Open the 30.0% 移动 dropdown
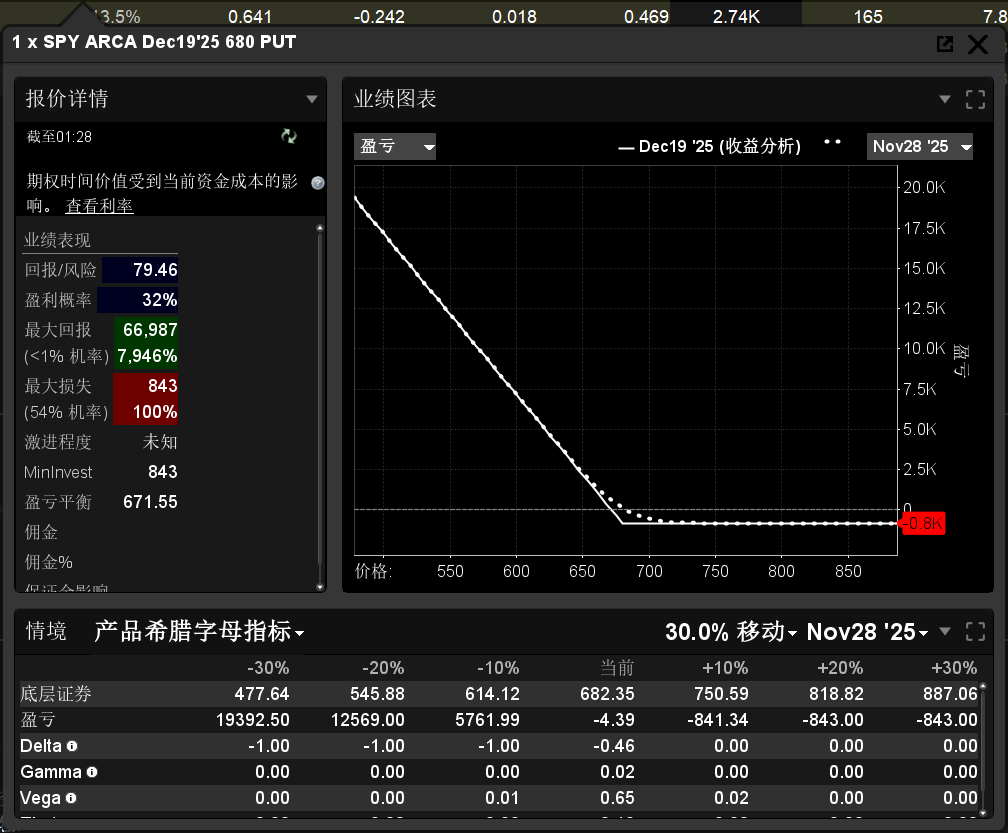1008x833 pixels. [730, 632]
